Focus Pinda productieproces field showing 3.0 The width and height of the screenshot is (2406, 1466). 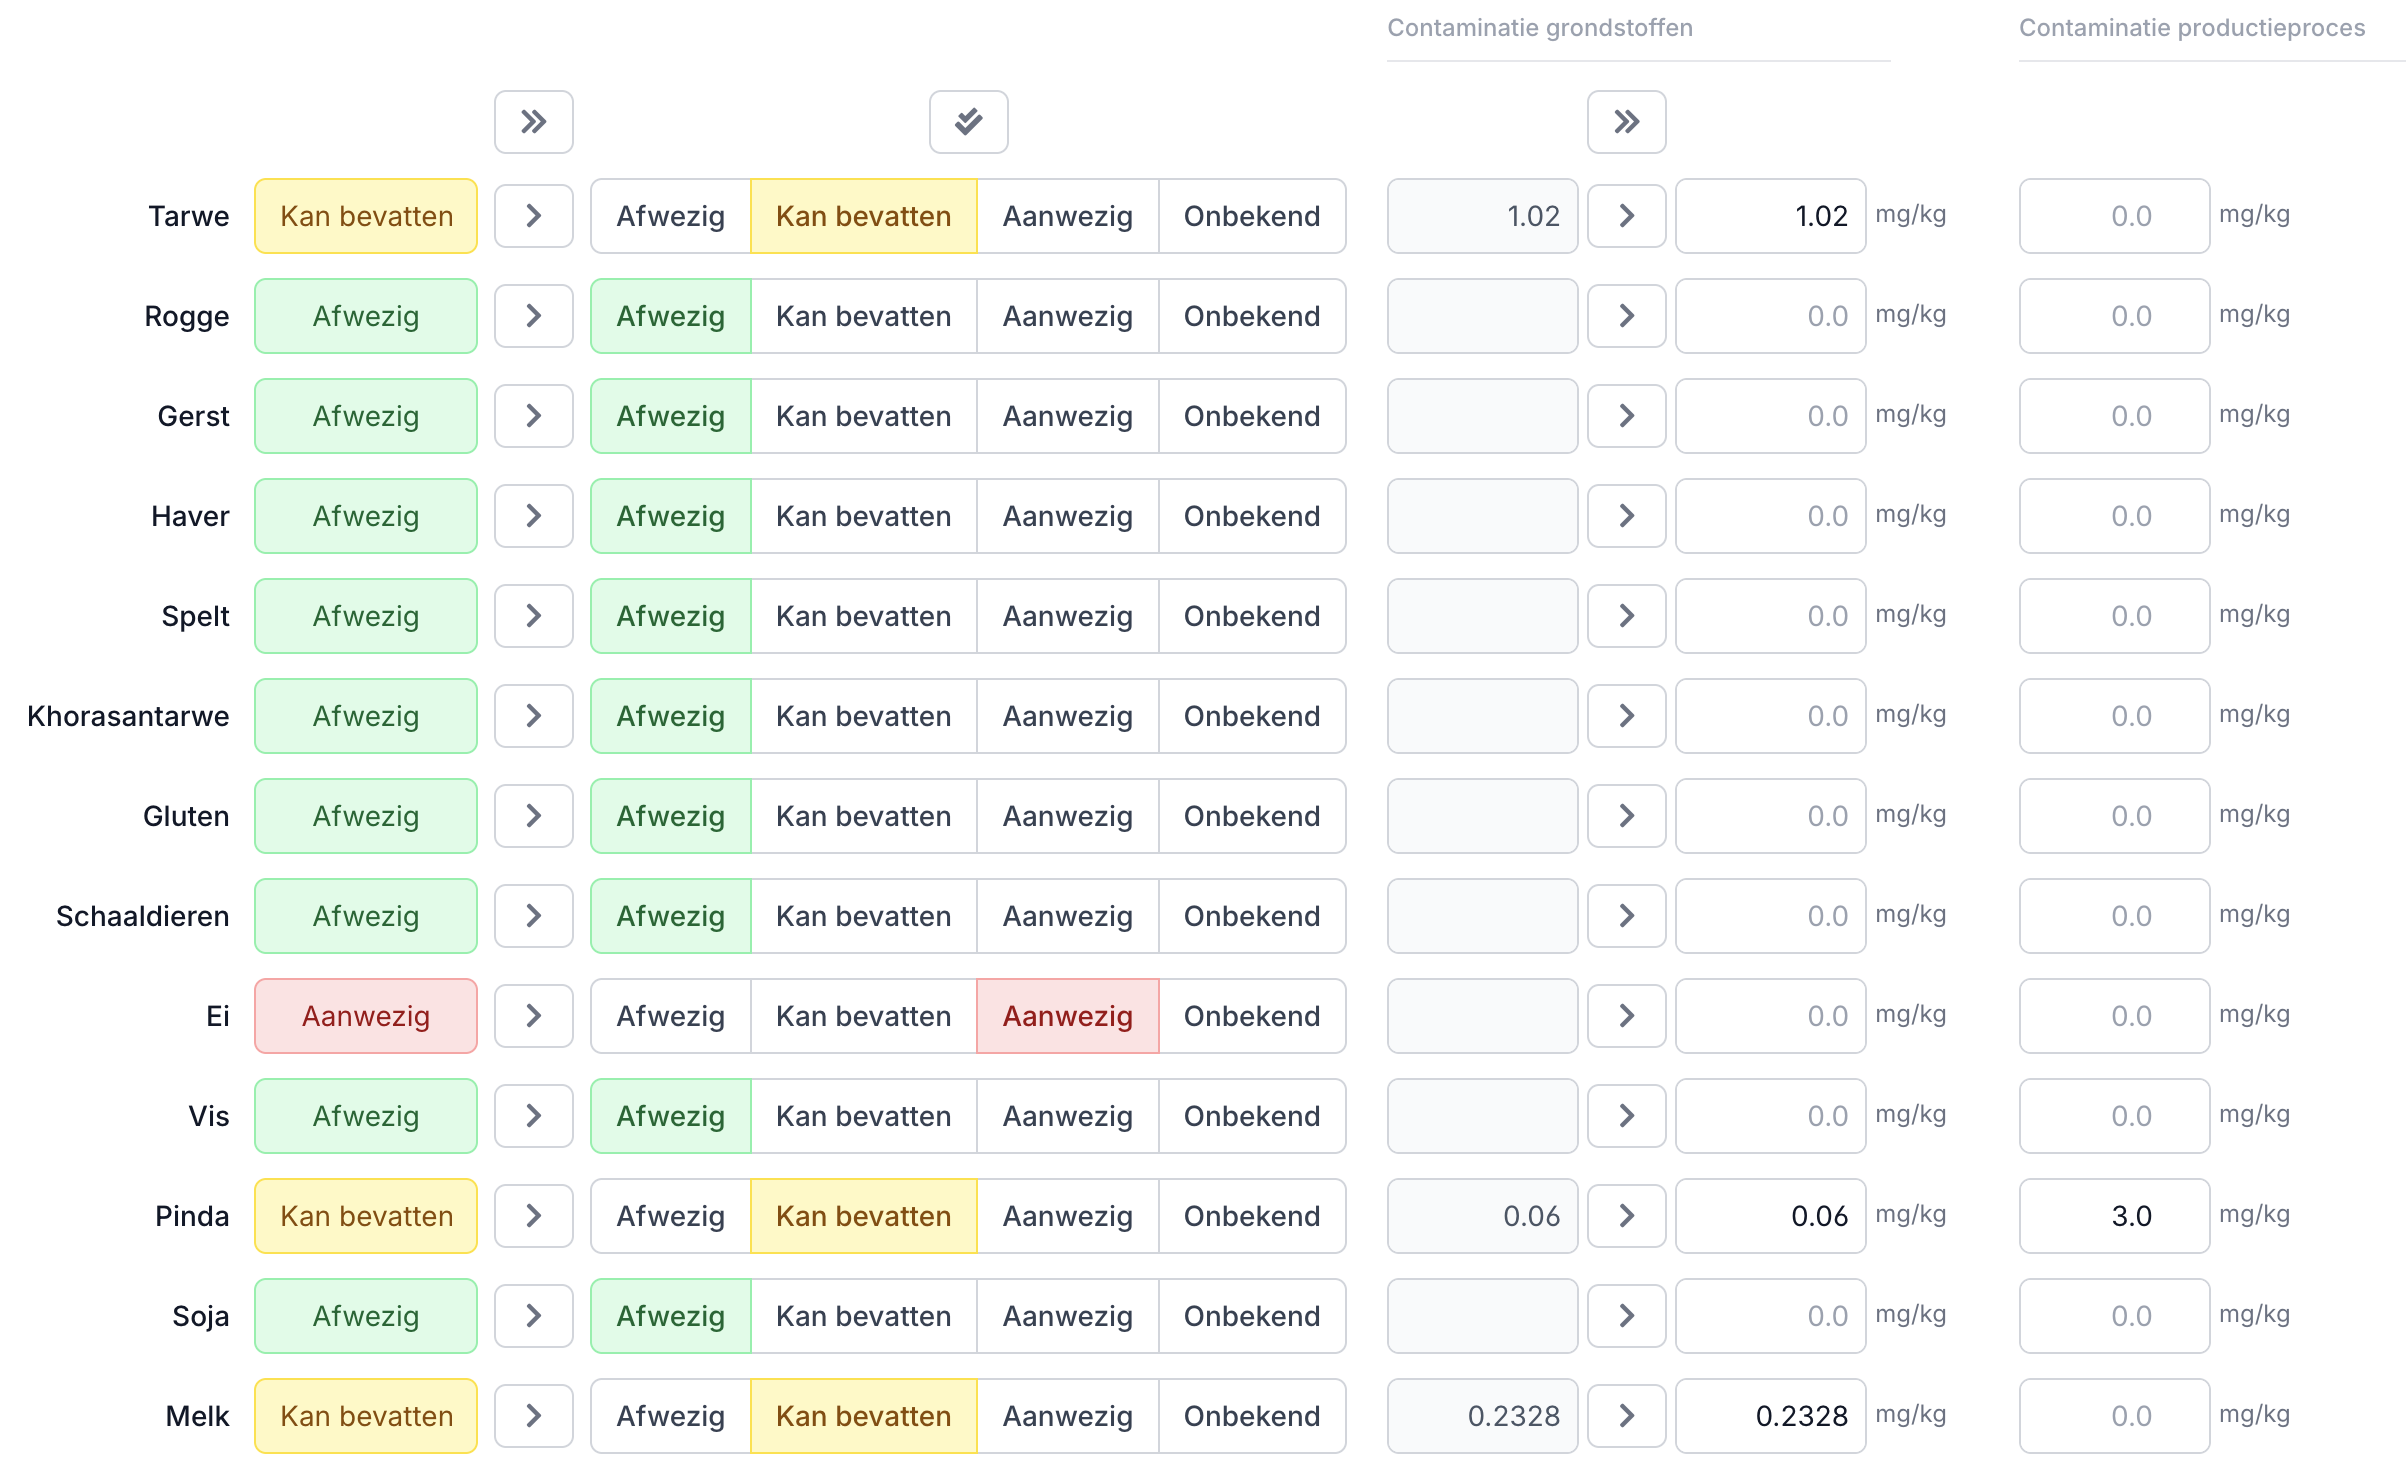pyautogui.click(x=2113, y=1216)
